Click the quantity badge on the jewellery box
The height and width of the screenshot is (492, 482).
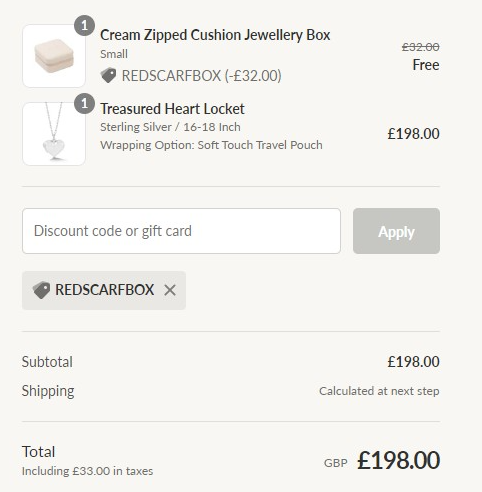[84, 26]
